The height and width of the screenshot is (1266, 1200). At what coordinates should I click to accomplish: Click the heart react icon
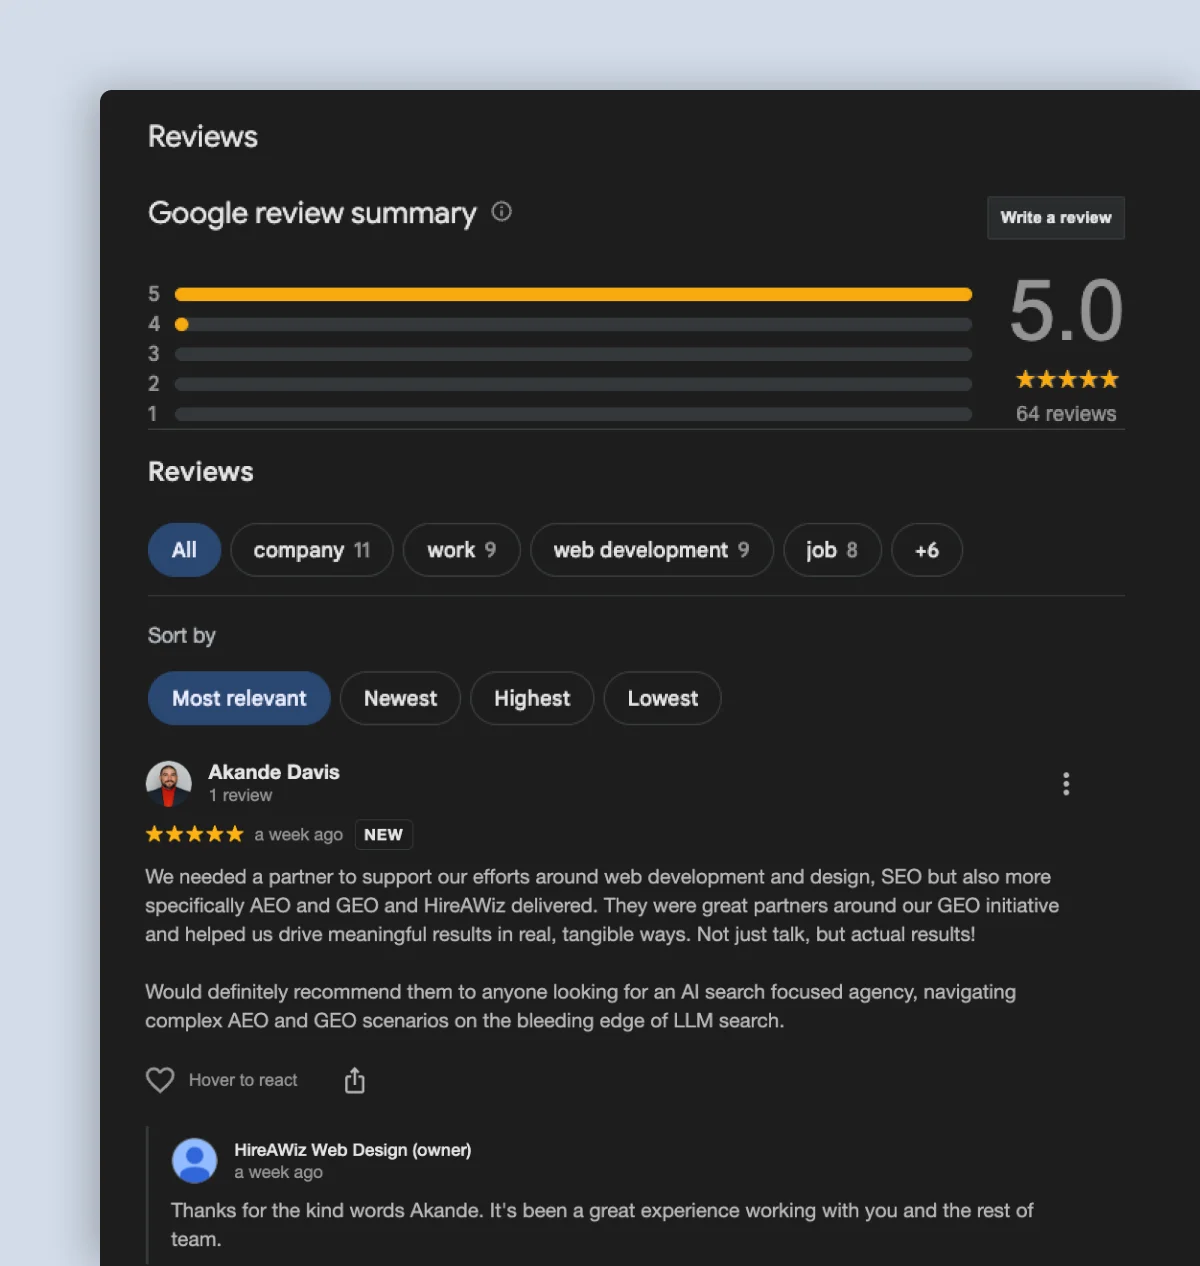(x=160, y=1080)
